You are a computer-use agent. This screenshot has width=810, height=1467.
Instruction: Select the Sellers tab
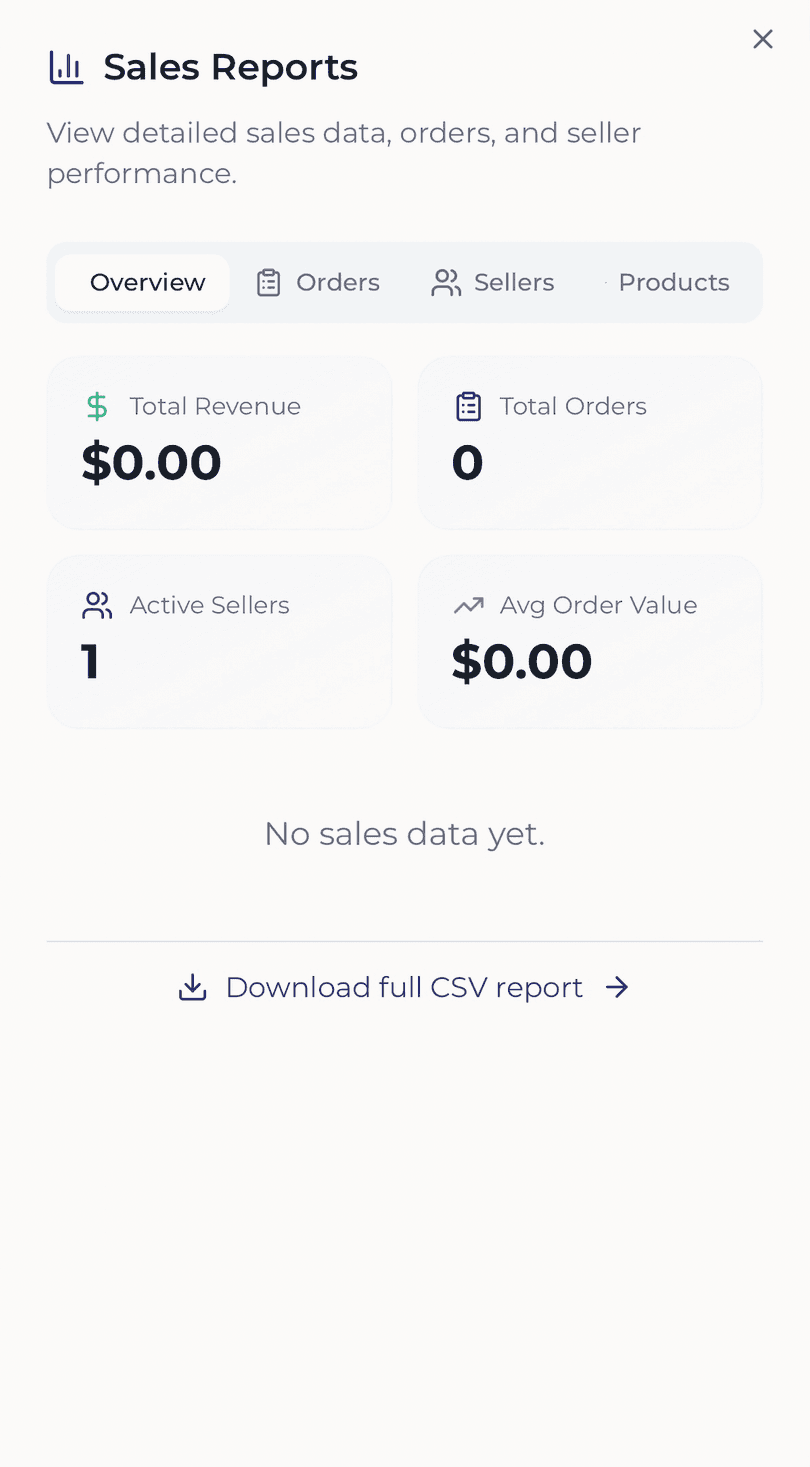click(492, 283)
